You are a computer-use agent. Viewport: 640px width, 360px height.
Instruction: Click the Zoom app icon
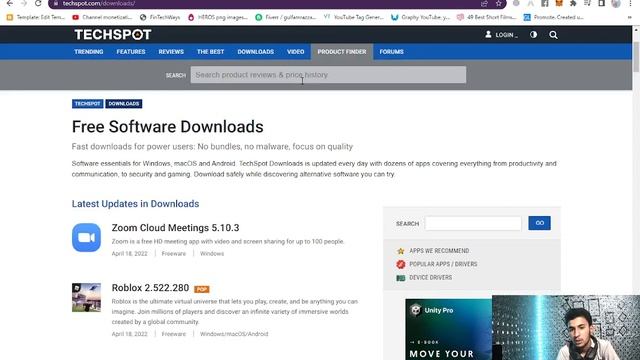tap(86, 238)
